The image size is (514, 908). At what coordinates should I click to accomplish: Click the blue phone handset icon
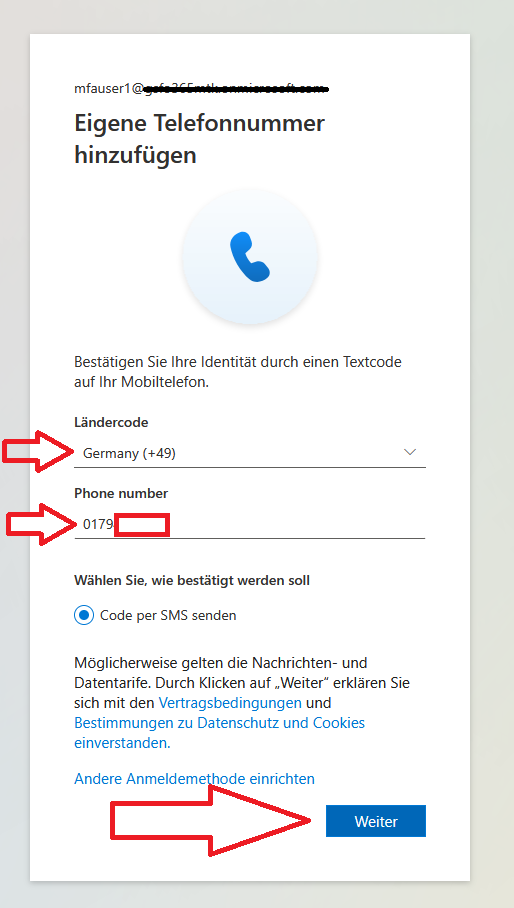click(250, 257)
